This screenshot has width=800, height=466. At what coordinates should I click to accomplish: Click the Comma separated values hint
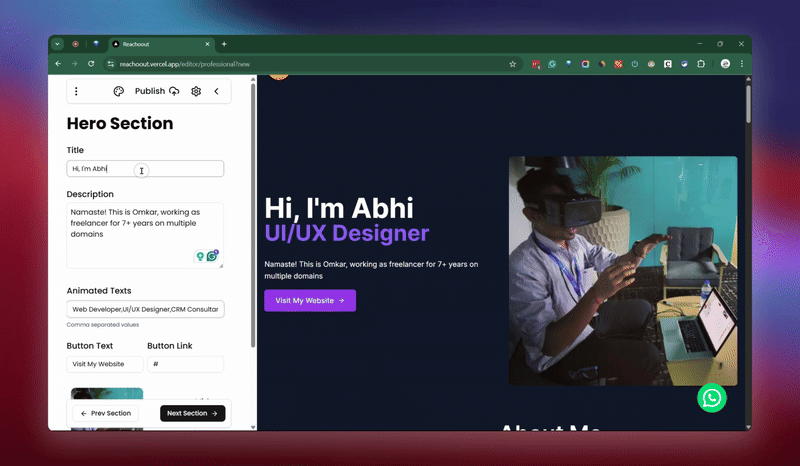[x=103, y=325]
